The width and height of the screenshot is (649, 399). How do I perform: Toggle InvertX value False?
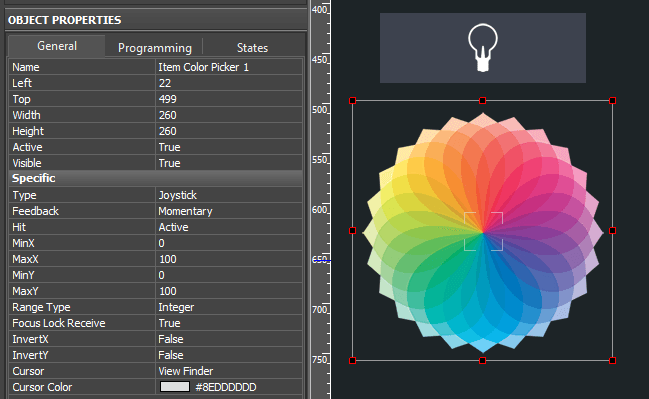pyautogui.click(x=229, y=339)
